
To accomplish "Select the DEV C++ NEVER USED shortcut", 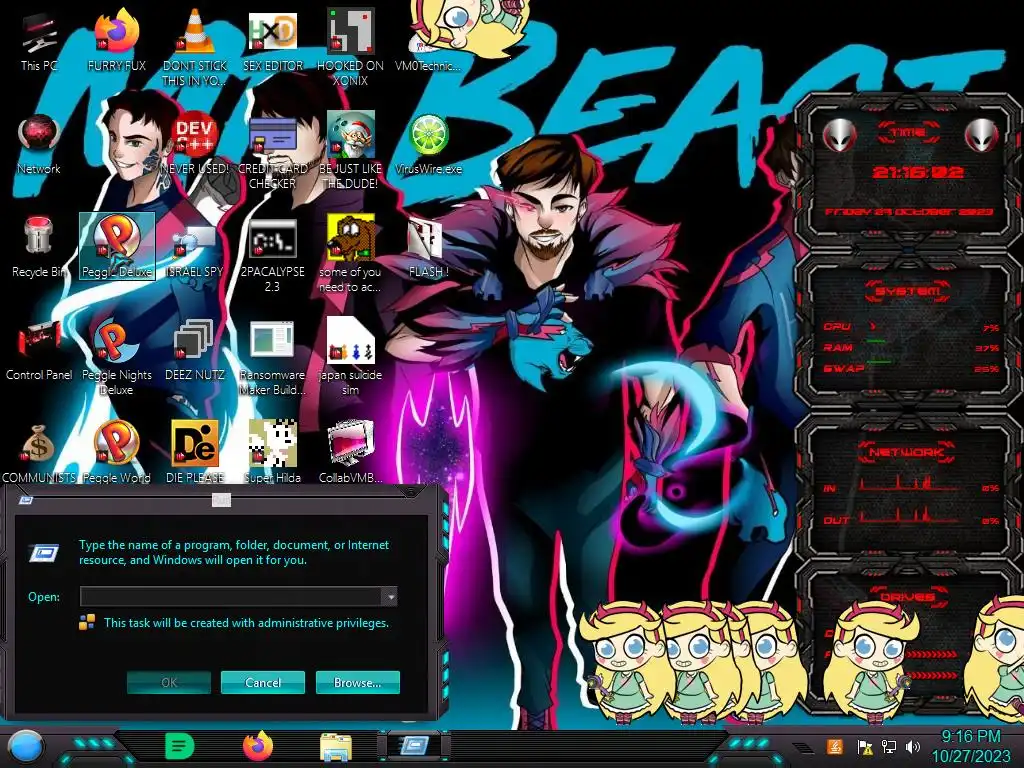I will 194,144.
